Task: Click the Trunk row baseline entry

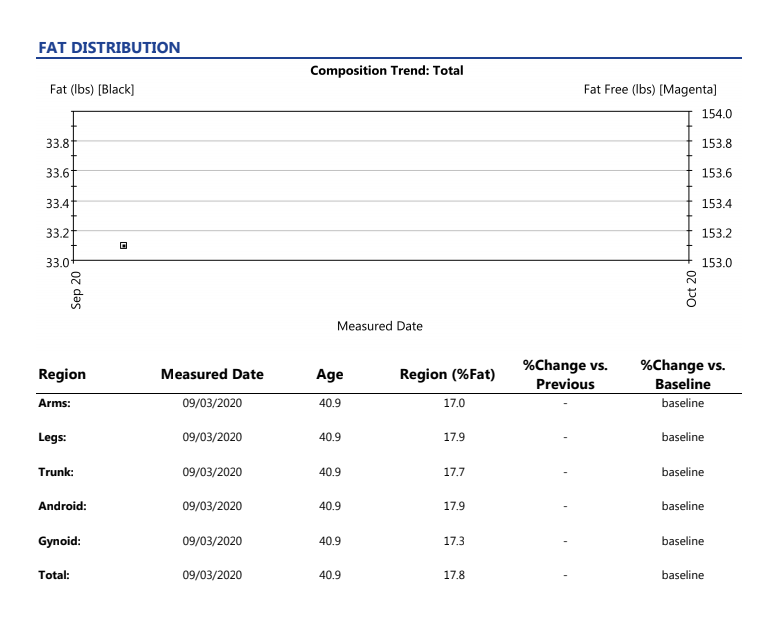Action: point(682,472)
